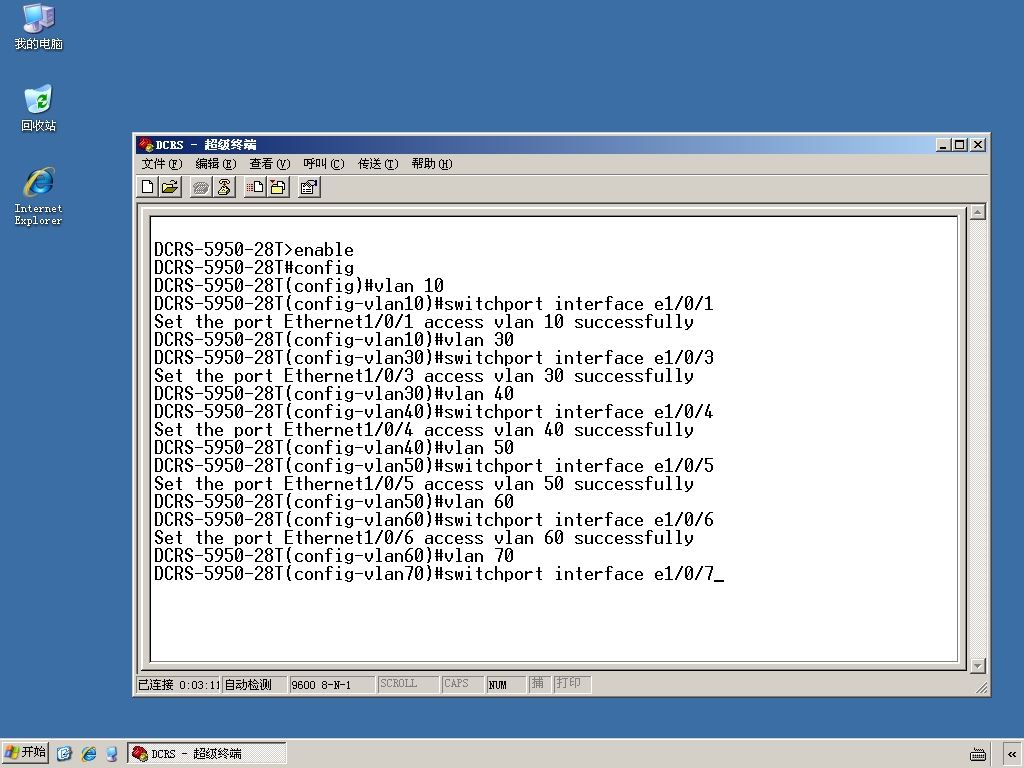Close the DCRS HyperTerminal window
Viewport: 1024px width, 768px height.
click(978, 144)
